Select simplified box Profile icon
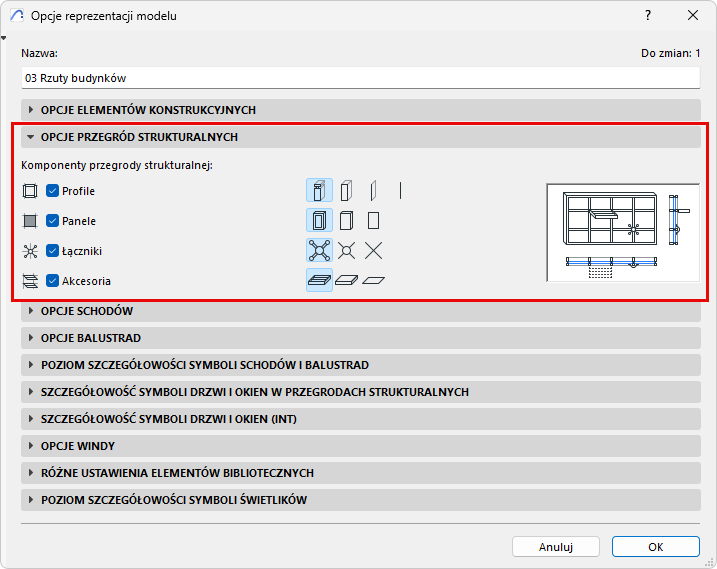 [x=346, y=190]
